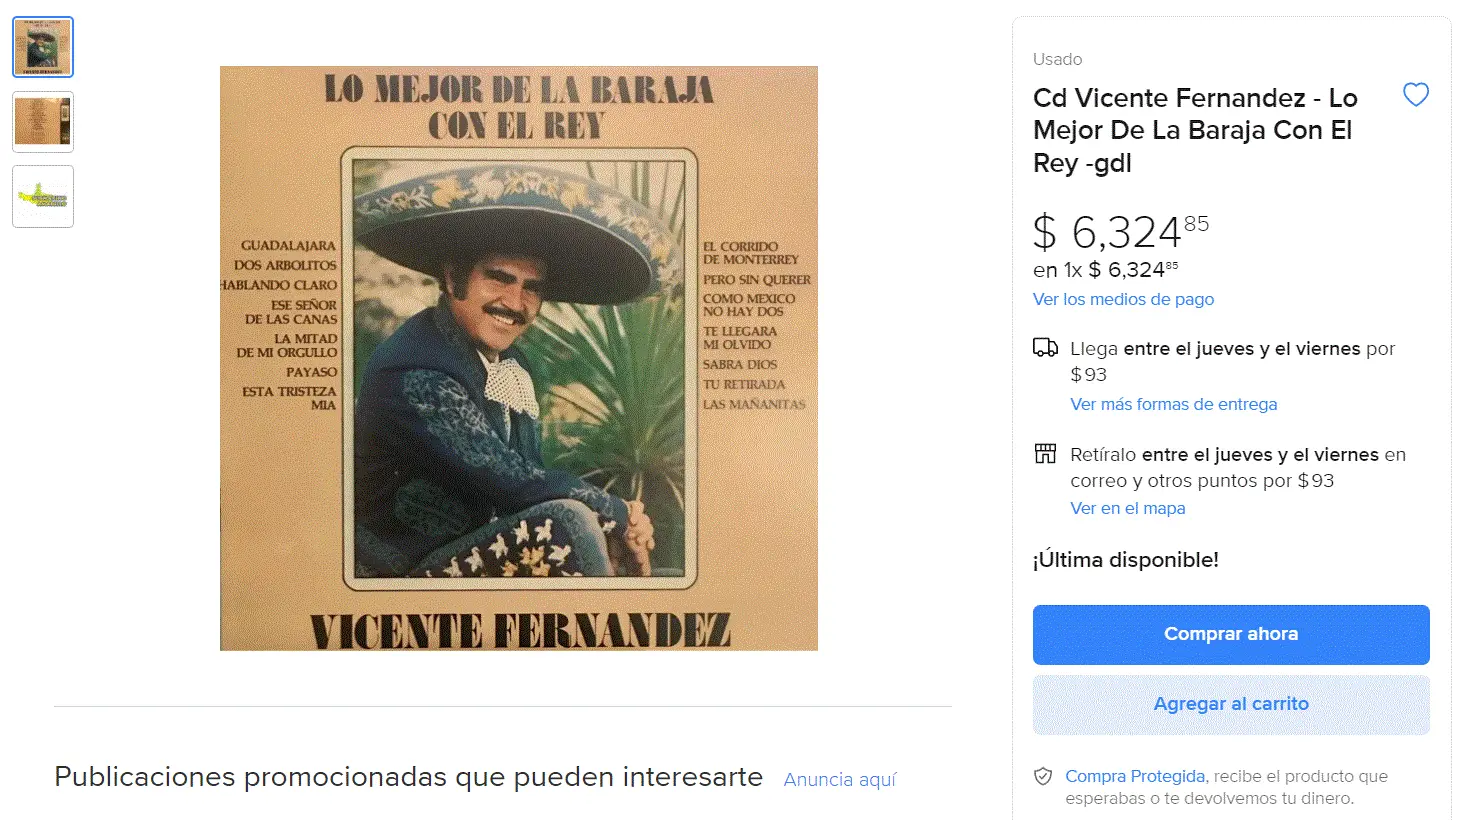Open Ver los medios de pago link

[x=1123, y=299]
